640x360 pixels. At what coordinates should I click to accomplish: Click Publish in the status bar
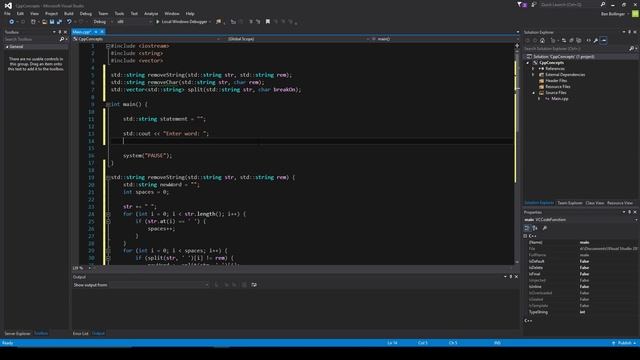(x=624, y=343)
